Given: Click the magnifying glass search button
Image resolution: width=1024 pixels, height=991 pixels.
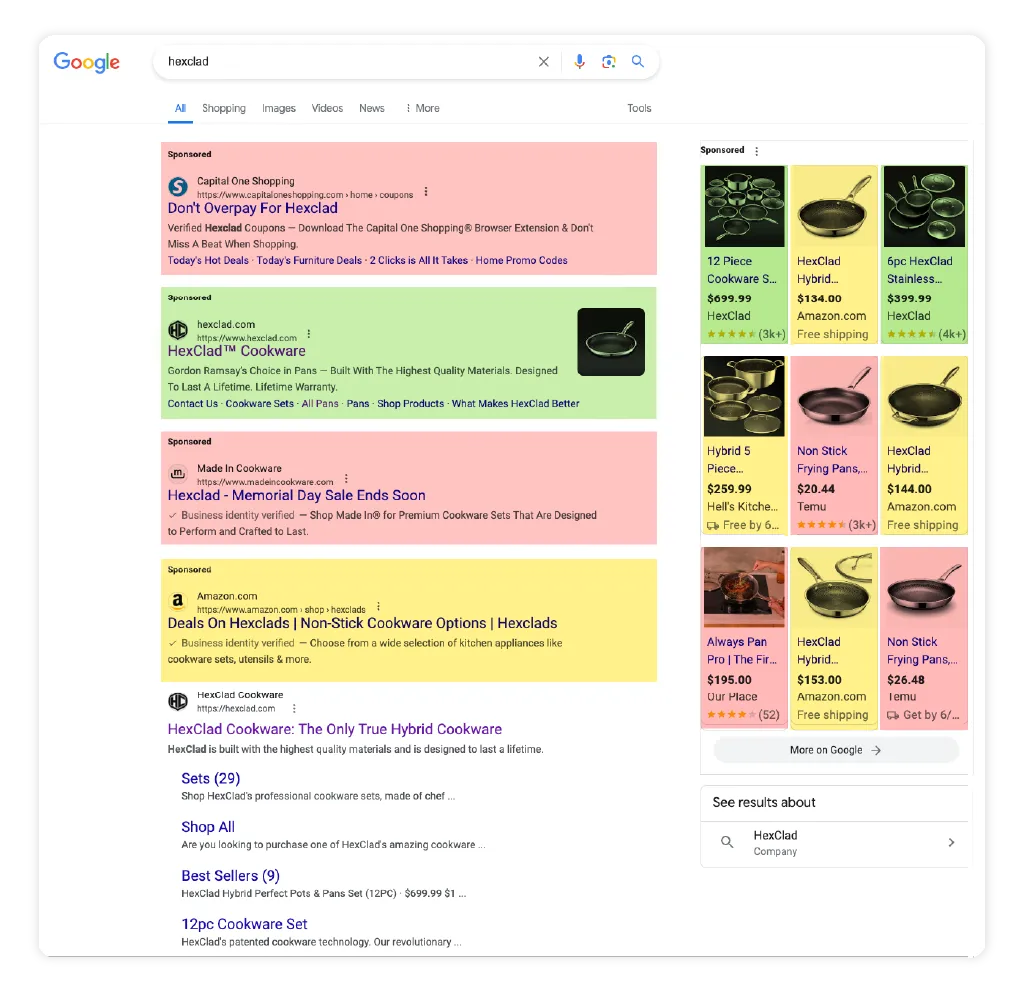Looking at the screenshot, I should coord(638,61).
